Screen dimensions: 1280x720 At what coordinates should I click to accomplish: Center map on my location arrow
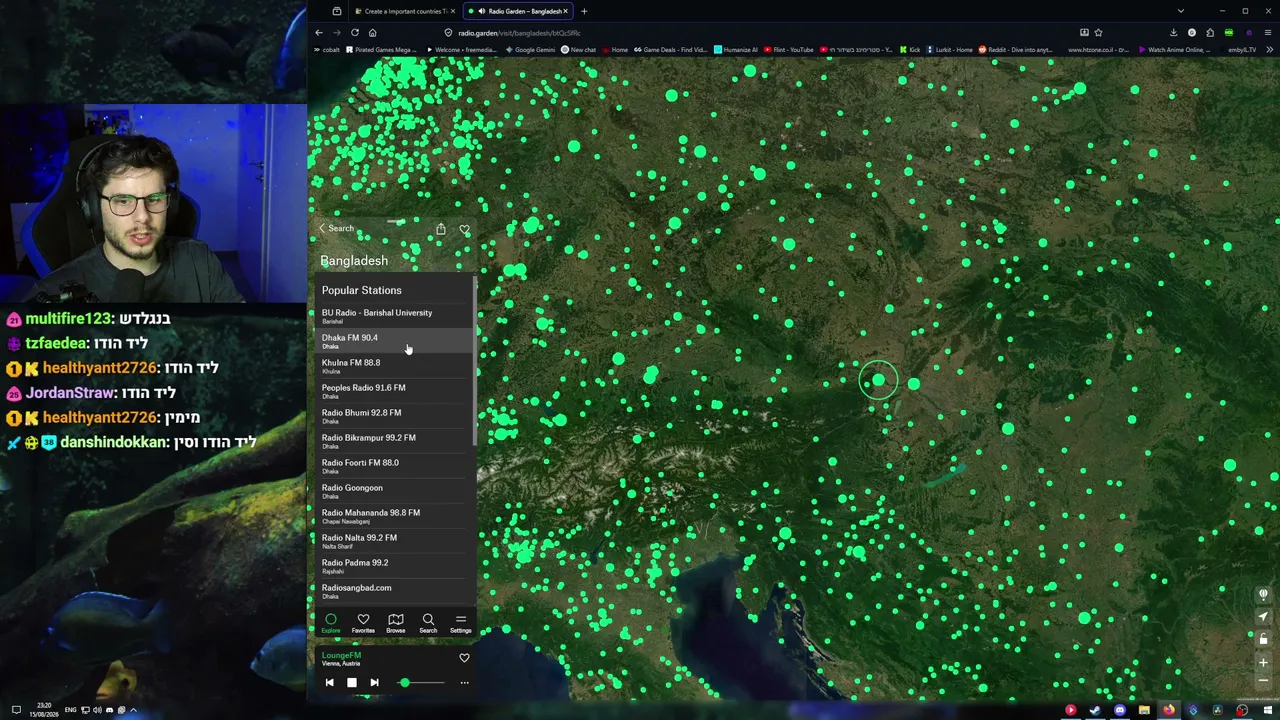[x=1263, y=617]
